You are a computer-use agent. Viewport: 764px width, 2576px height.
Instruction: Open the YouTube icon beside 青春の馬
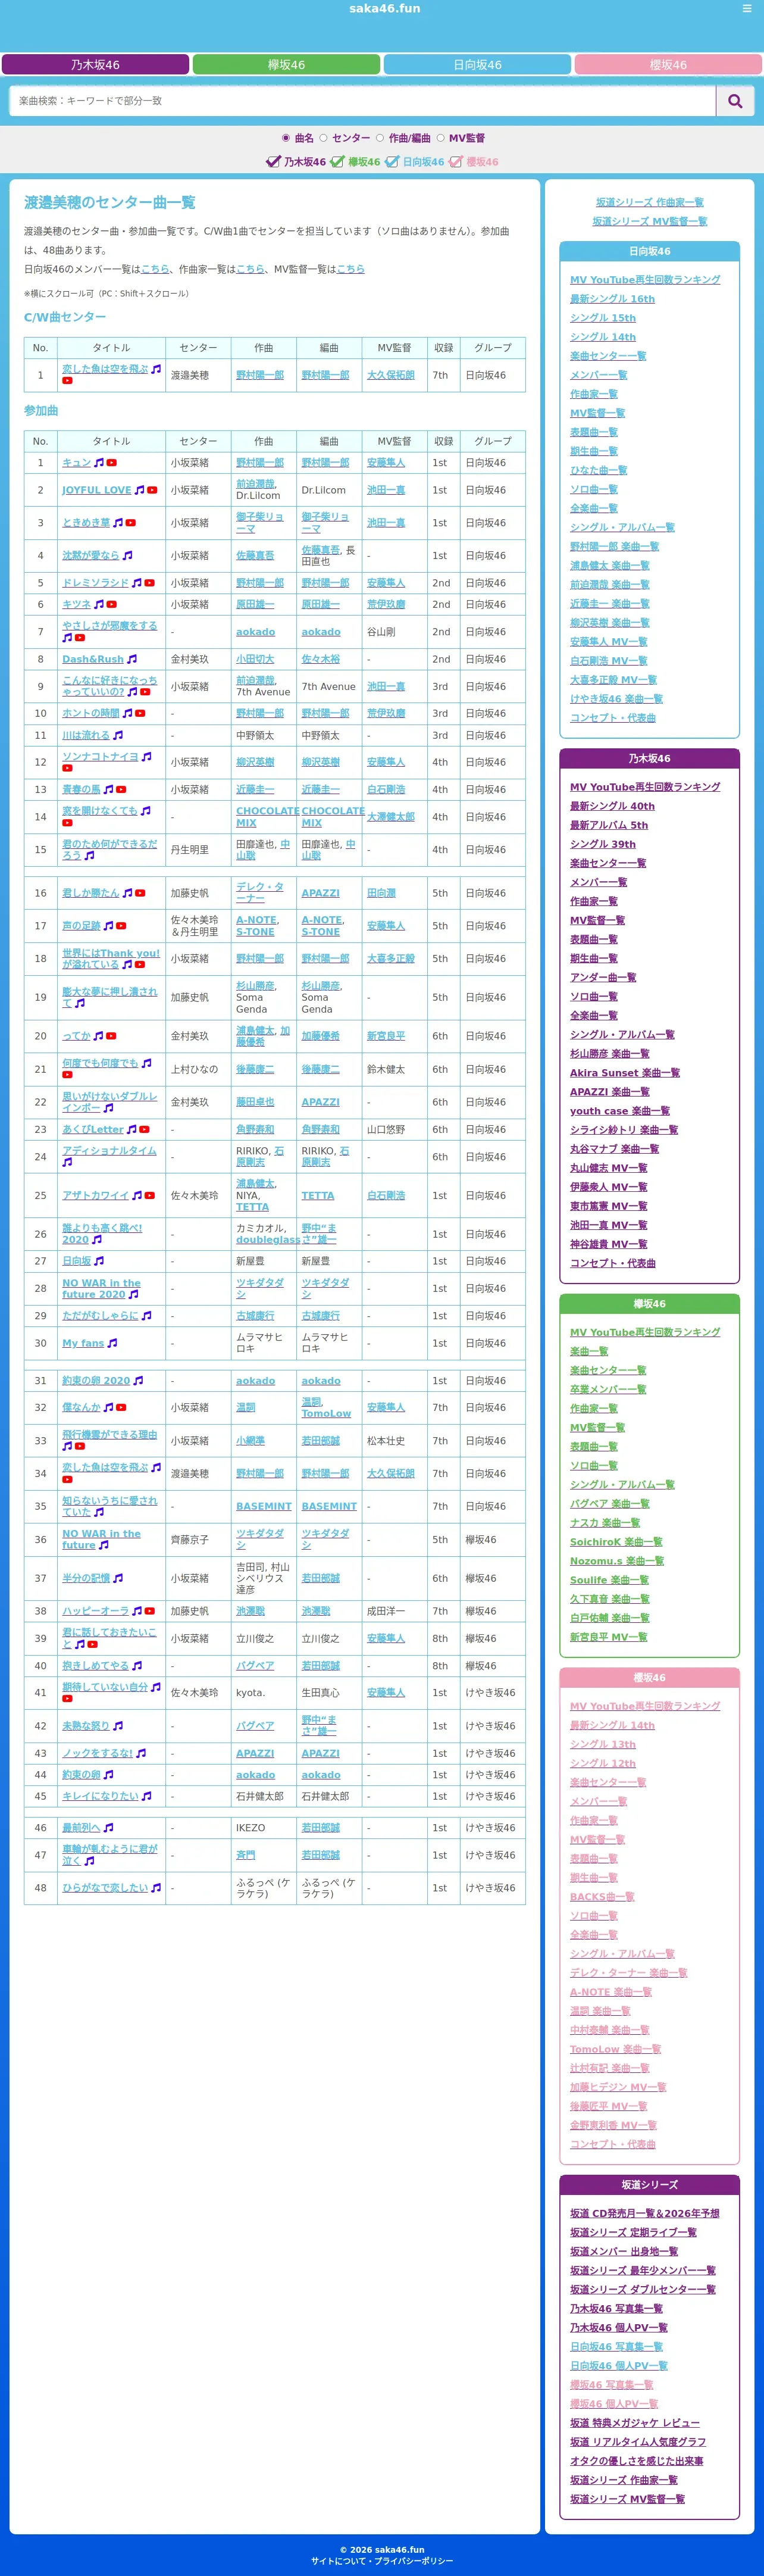121,789
